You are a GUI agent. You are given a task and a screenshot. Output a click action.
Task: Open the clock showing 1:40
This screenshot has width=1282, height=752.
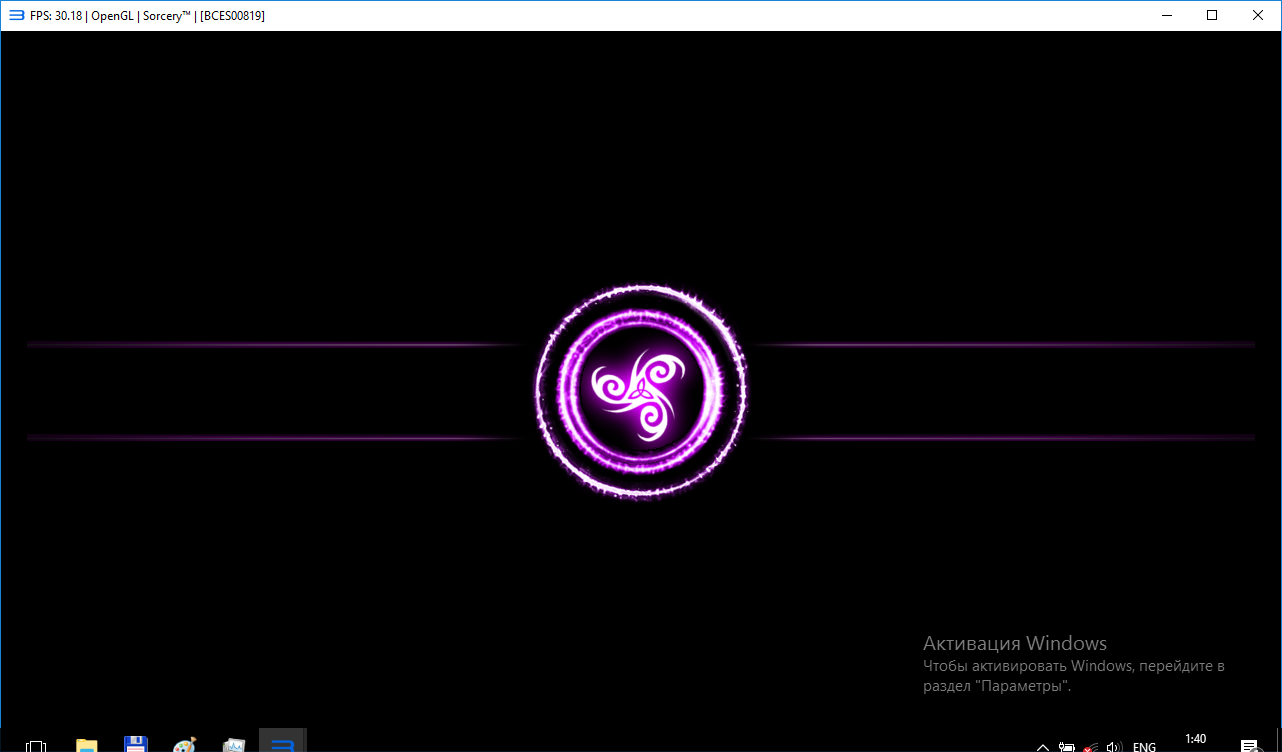coord(1195,741)
